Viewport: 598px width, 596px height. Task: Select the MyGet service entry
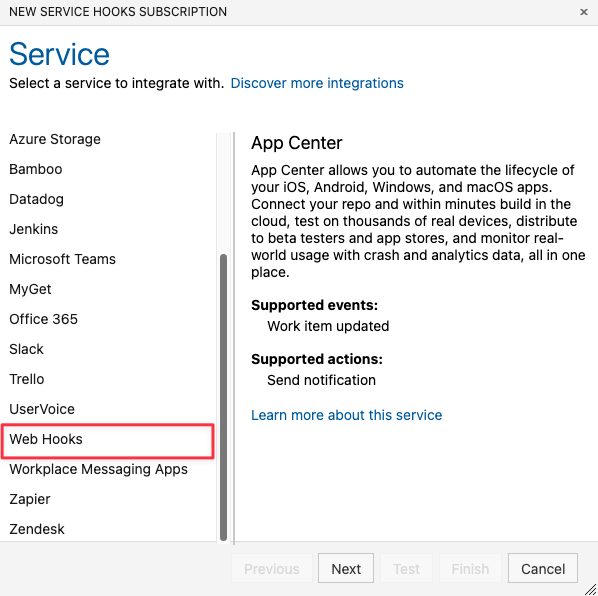[108, 289]
